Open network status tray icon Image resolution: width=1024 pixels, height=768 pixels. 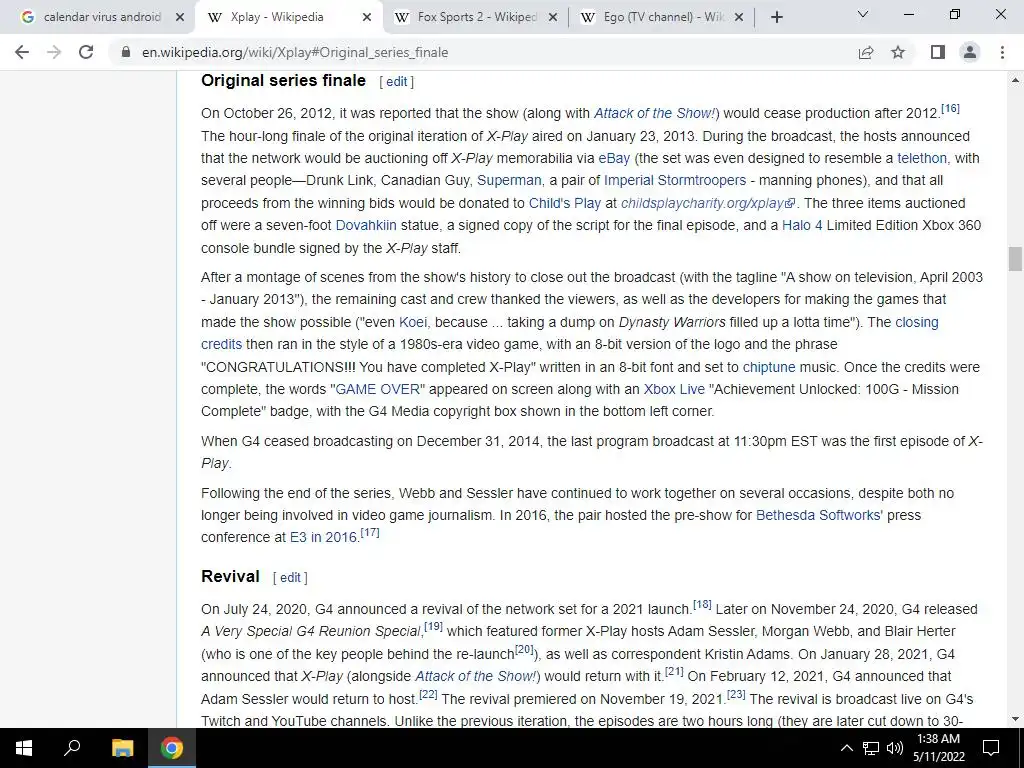click(x=871, y=748)
